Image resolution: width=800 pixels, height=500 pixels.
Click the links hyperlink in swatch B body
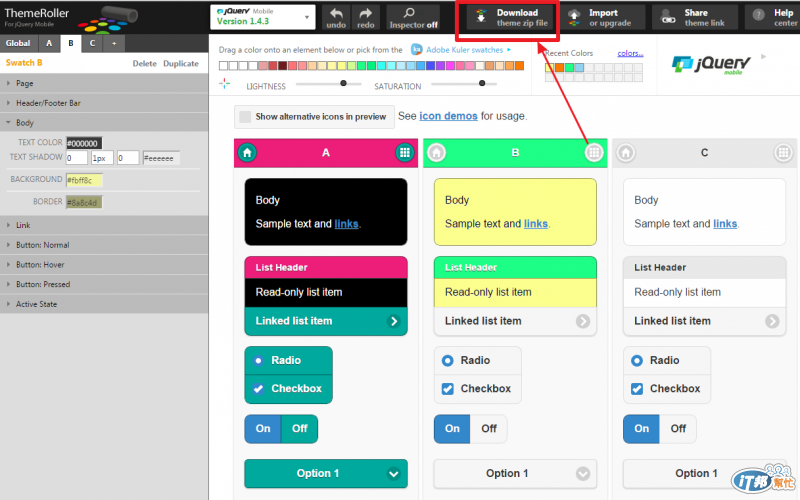(x=536, y=223)
